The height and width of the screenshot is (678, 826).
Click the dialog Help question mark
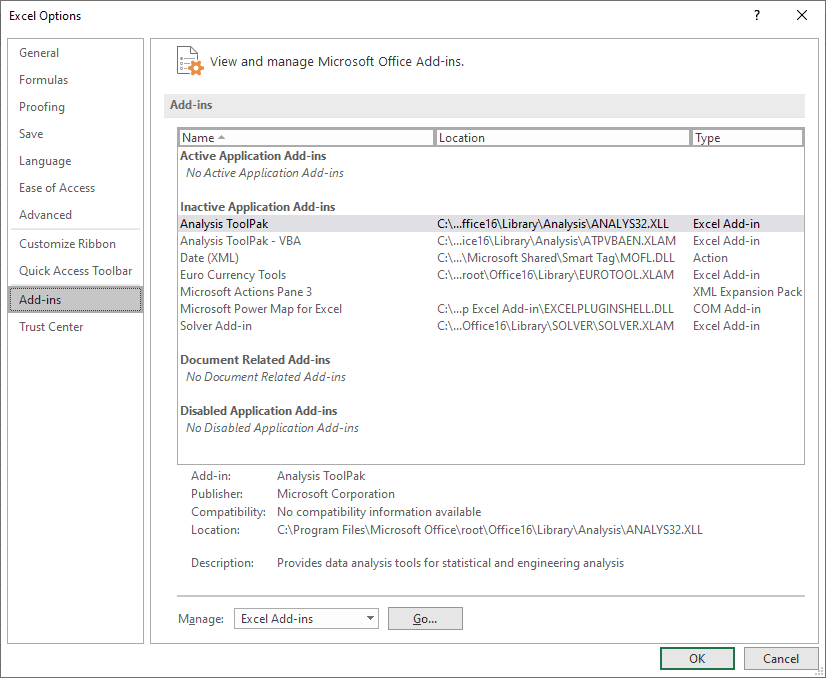pos(757,15)
